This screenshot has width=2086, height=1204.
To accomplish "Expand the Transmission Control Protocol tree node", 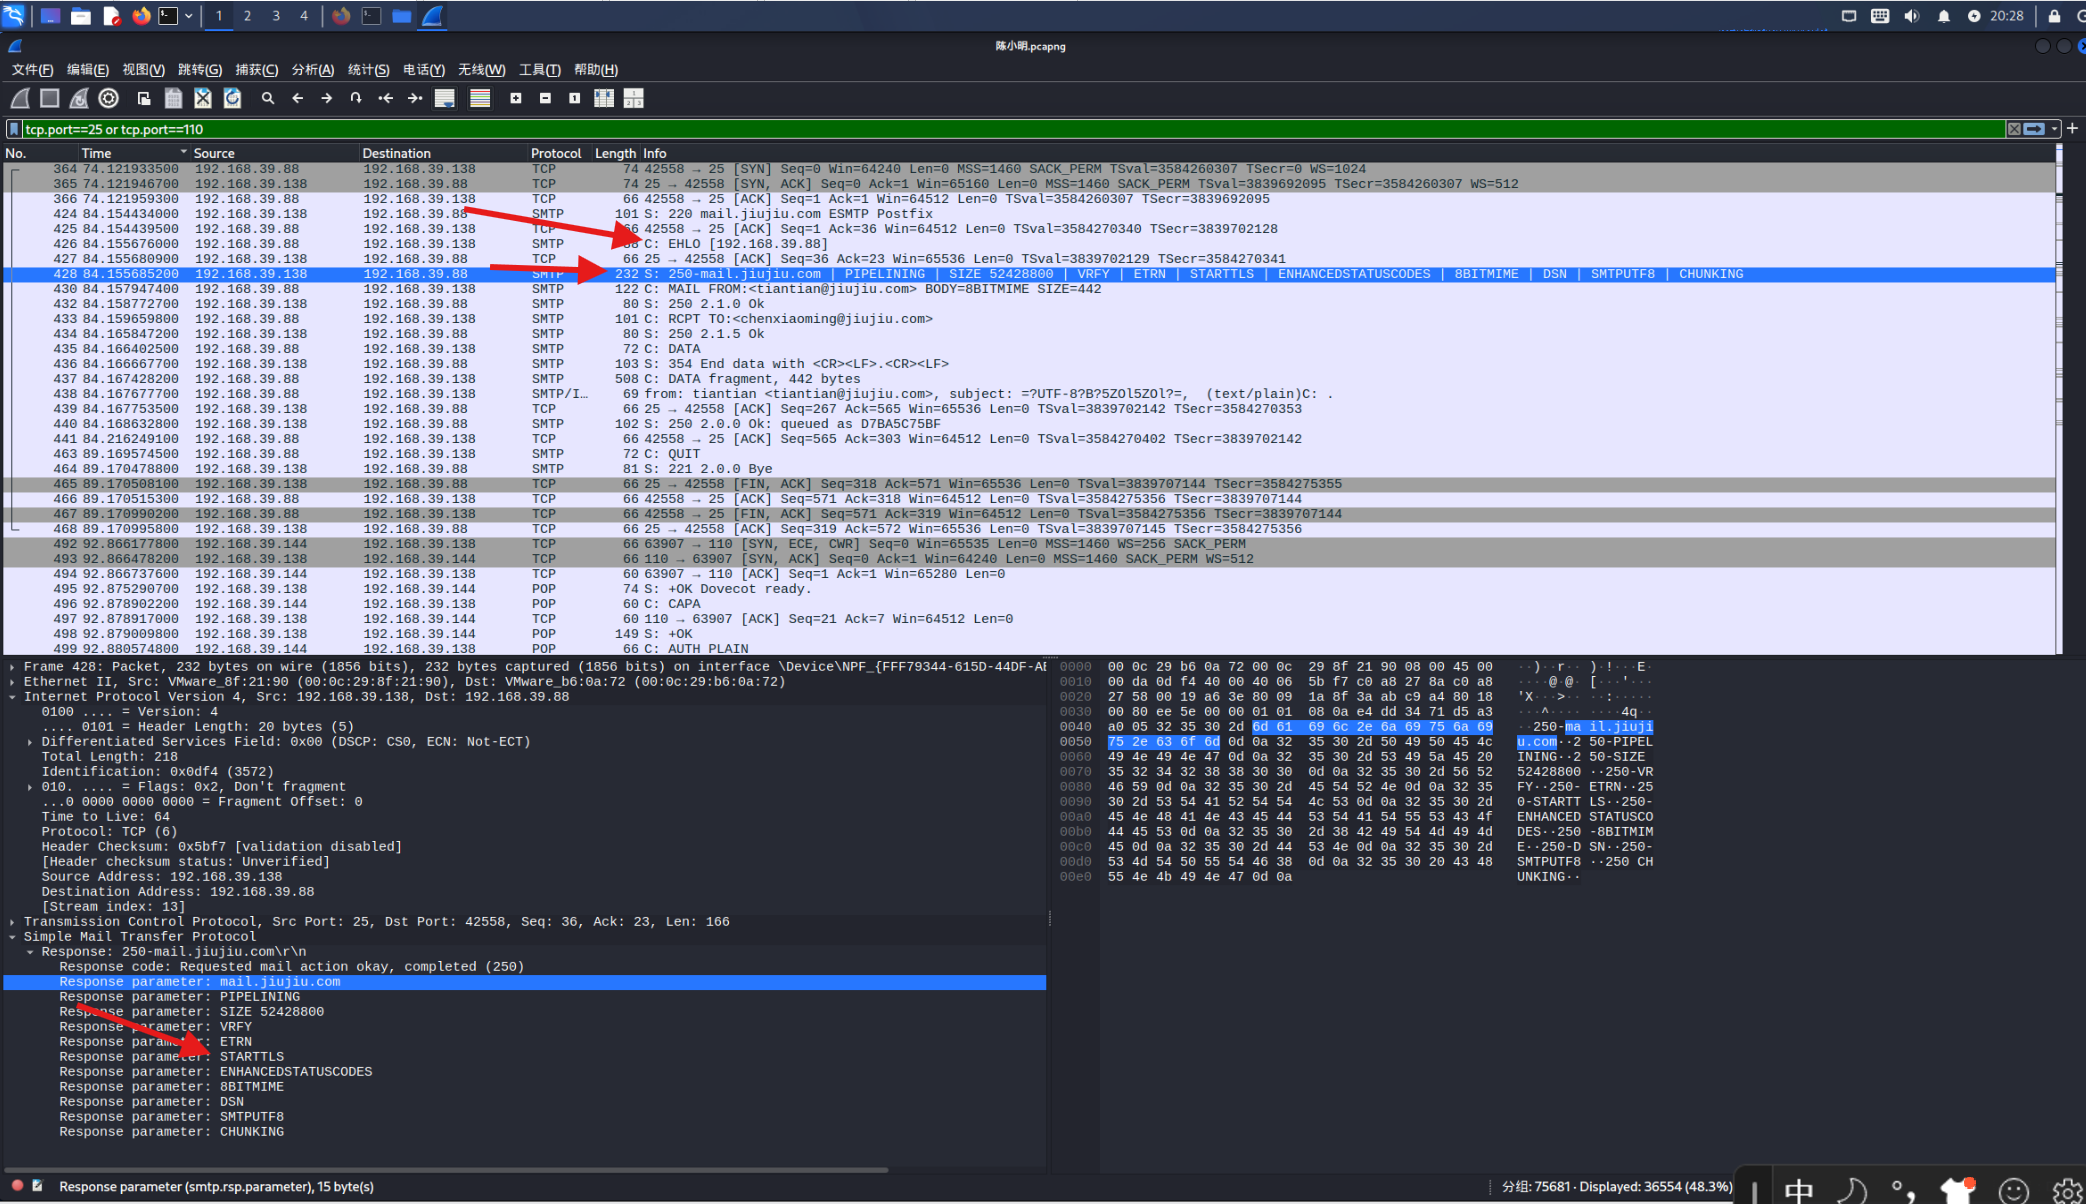I will pos(12,922).
